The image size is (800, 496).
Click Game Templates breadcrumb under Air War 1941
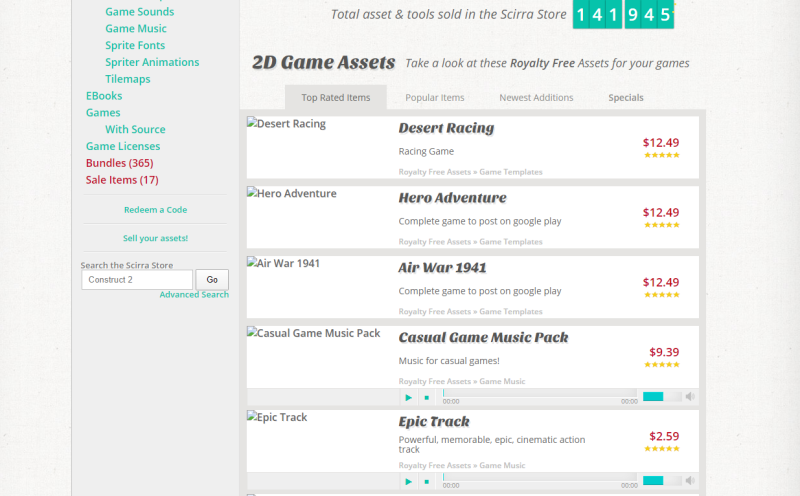coord(511,312)
